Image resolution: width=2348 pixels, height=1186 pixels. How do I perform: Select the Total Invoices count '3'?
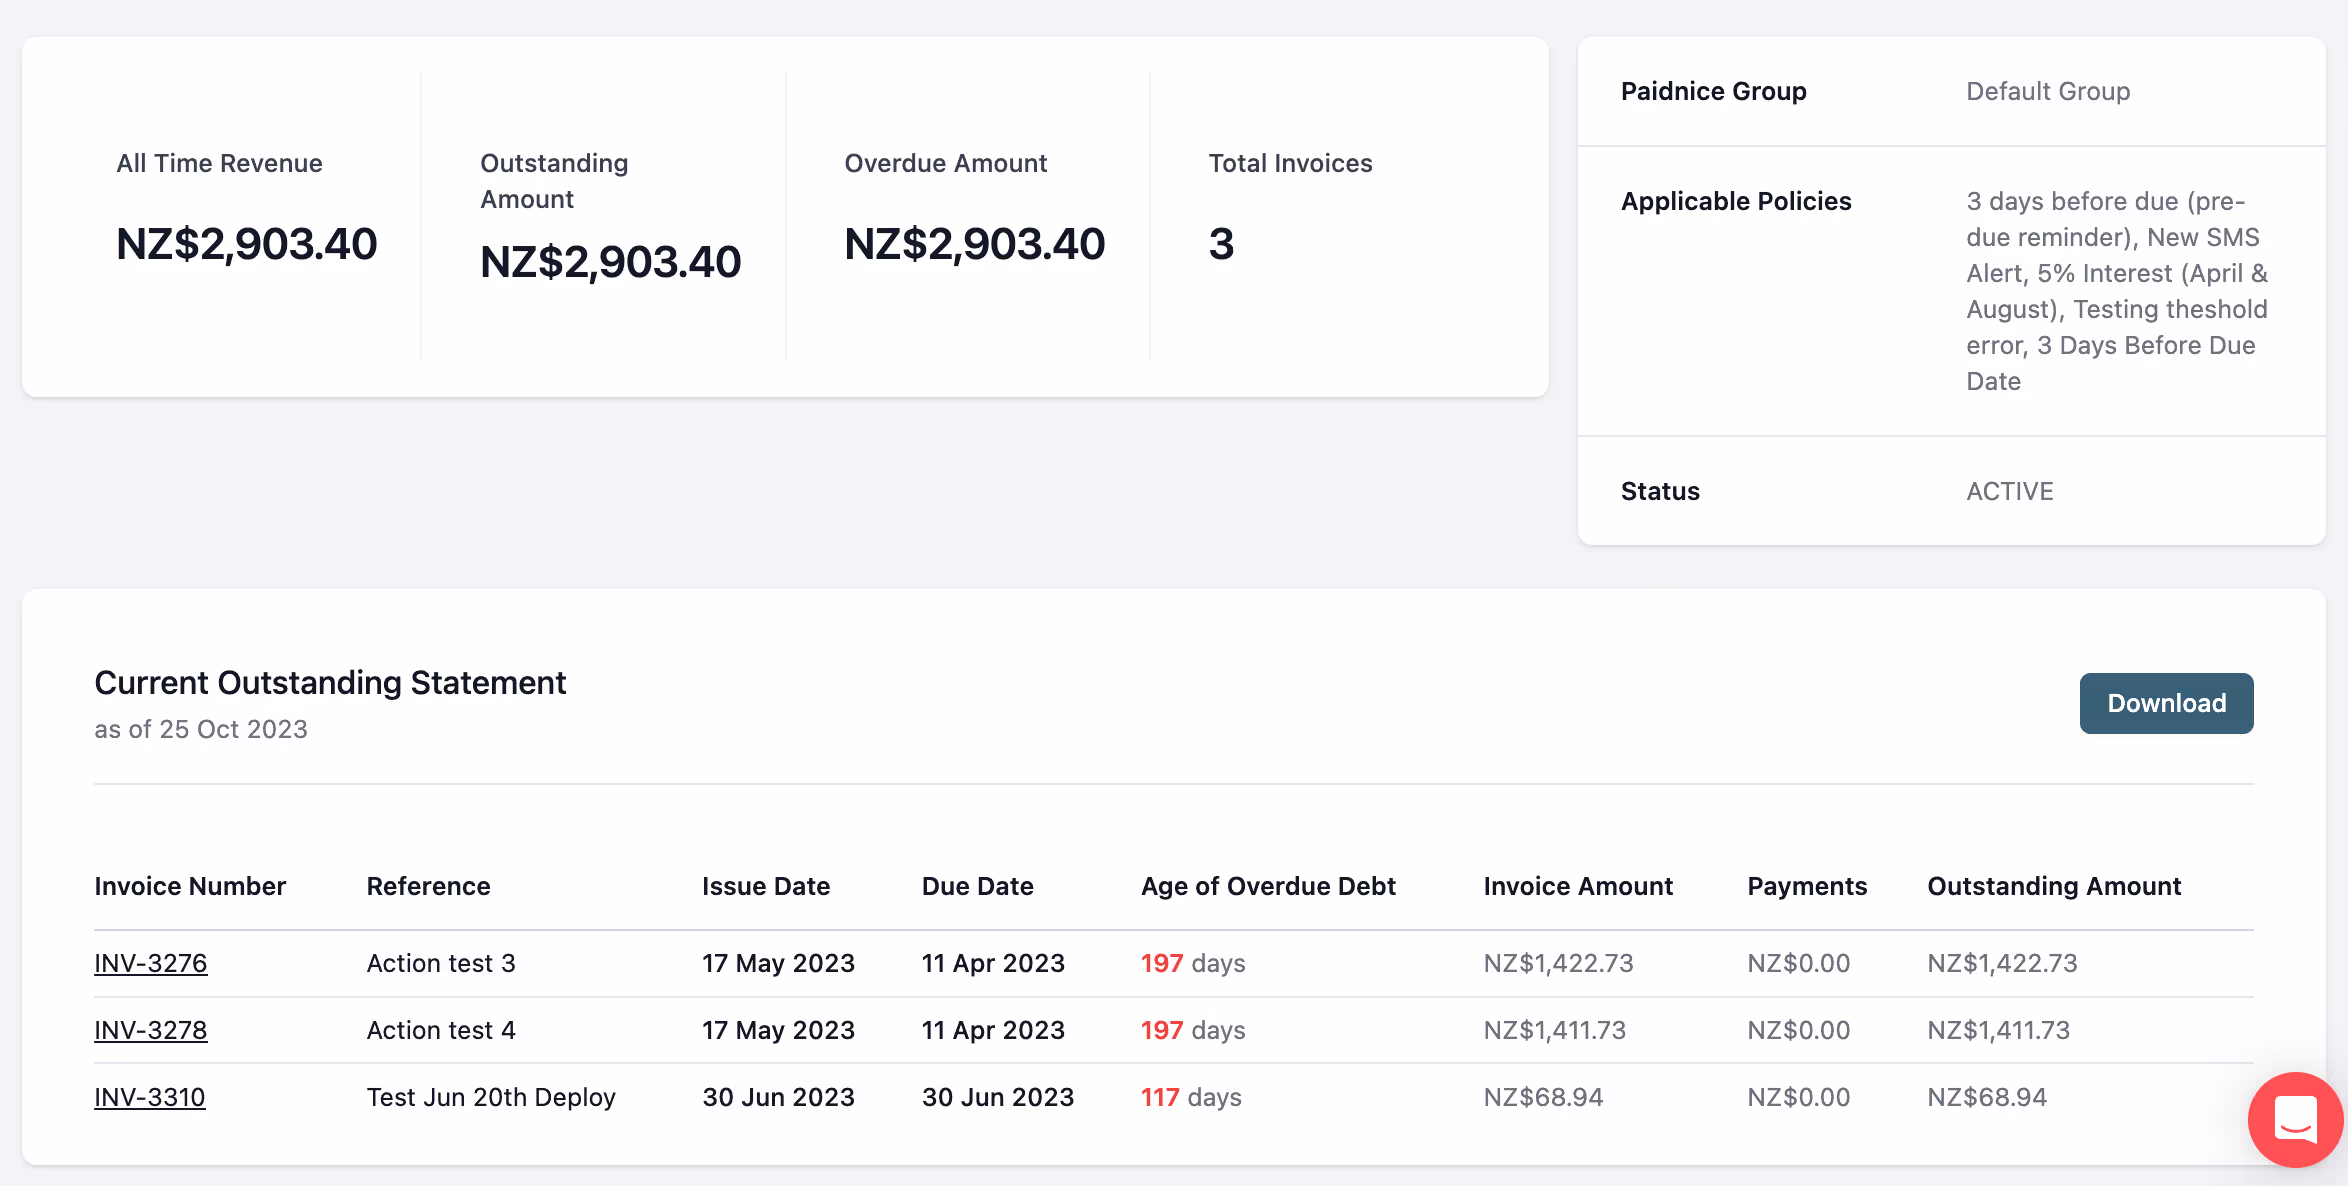click(1221, 244)
